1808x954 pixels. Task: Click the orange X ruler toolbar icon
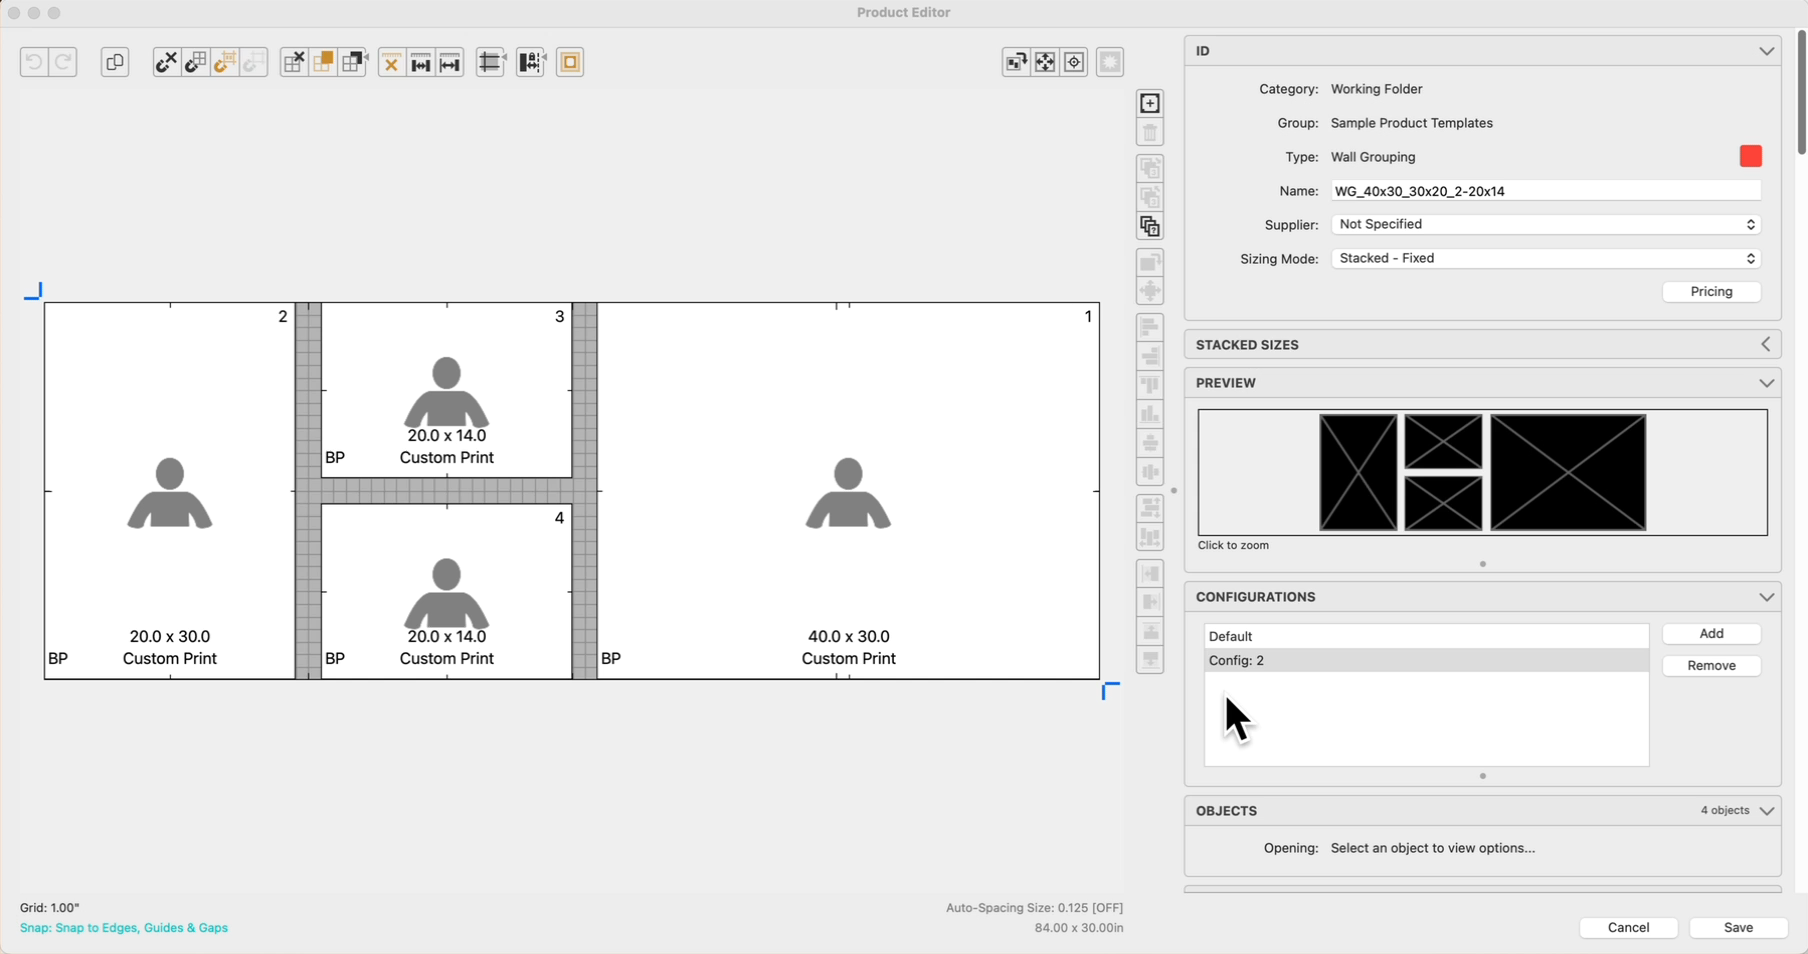pyautogui.click(x=391, y=62)
